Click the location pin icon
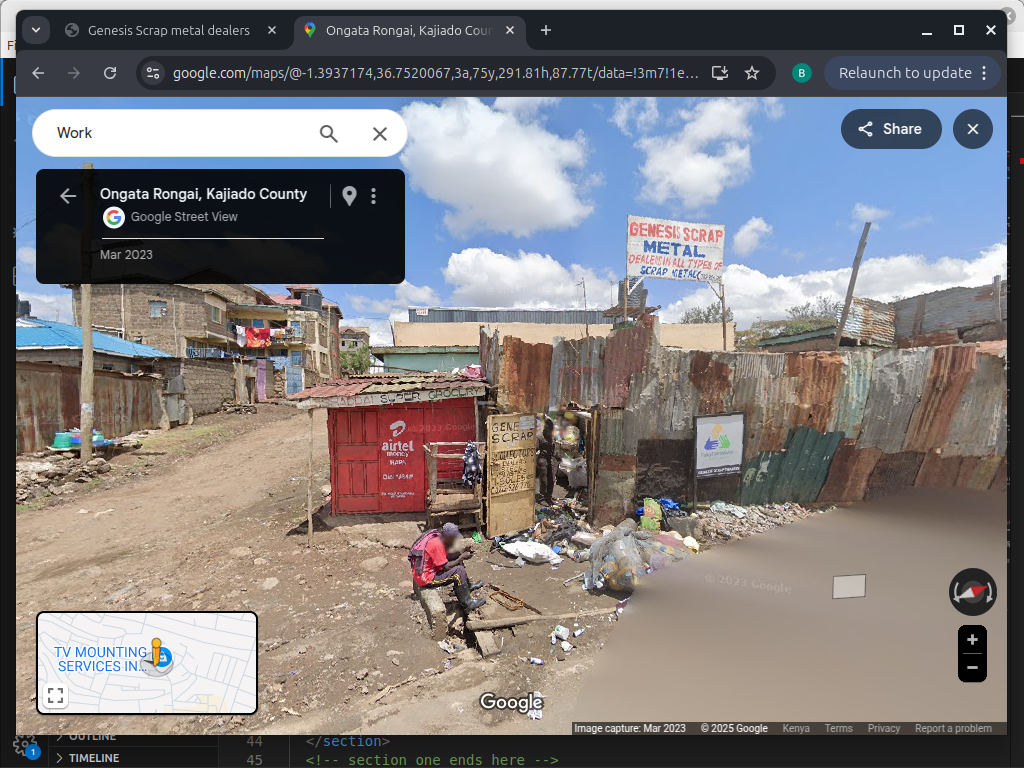The image size is (1024, 768). (349, 196)
